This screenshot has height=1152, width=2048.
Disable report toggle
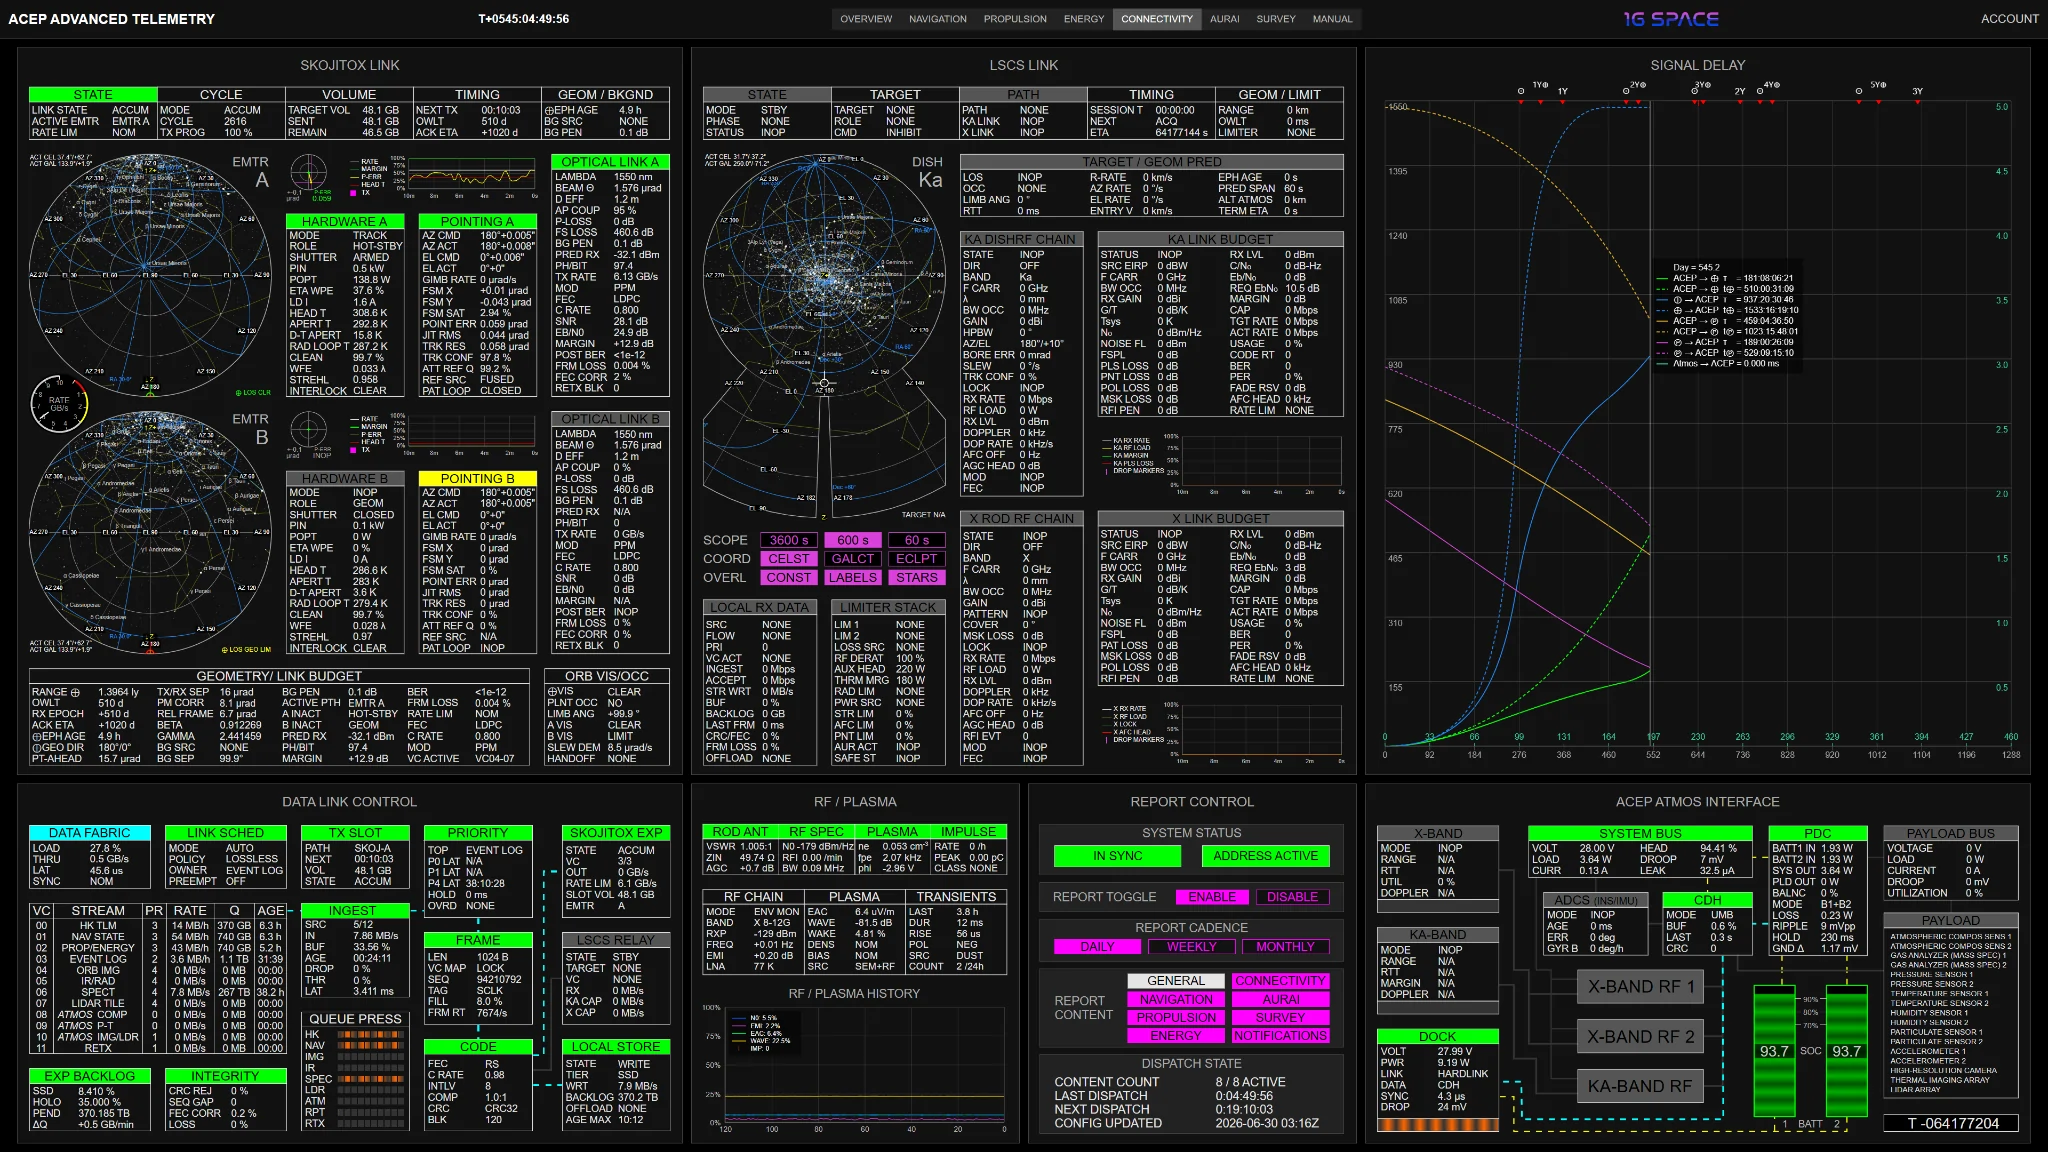click(1292, 897)
